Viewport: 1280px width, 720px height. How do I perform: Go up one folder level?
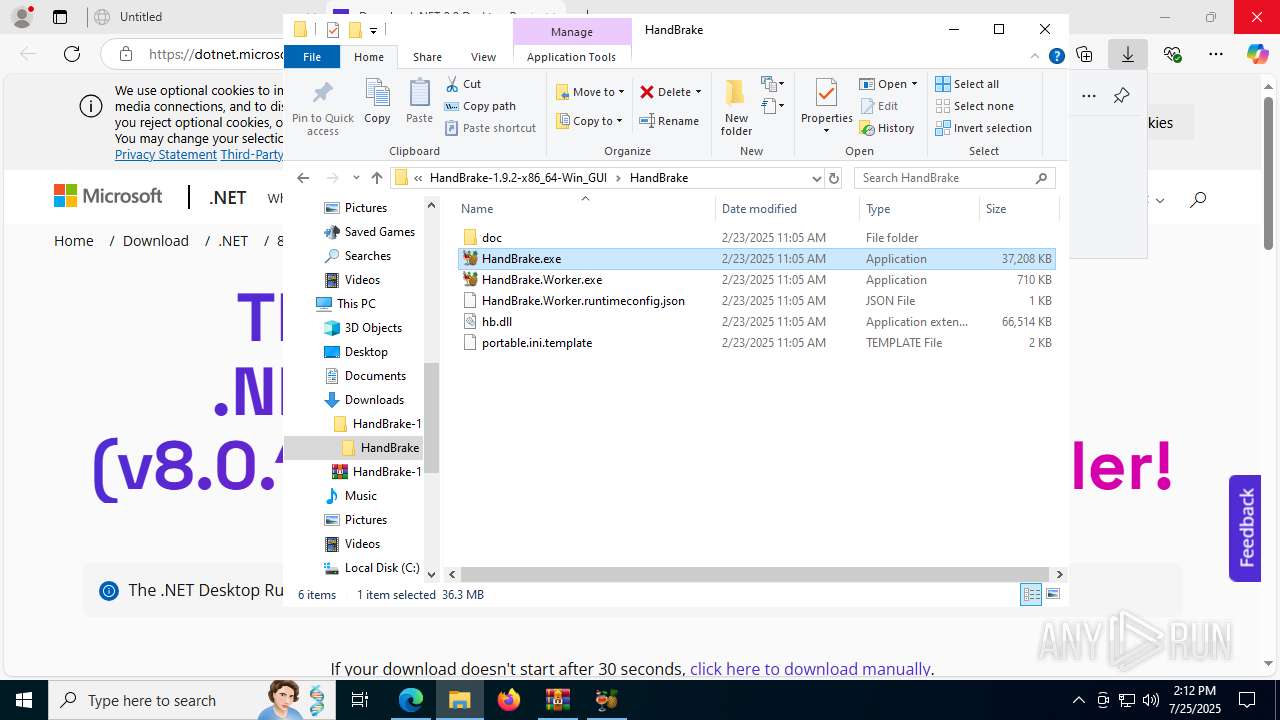376,178
